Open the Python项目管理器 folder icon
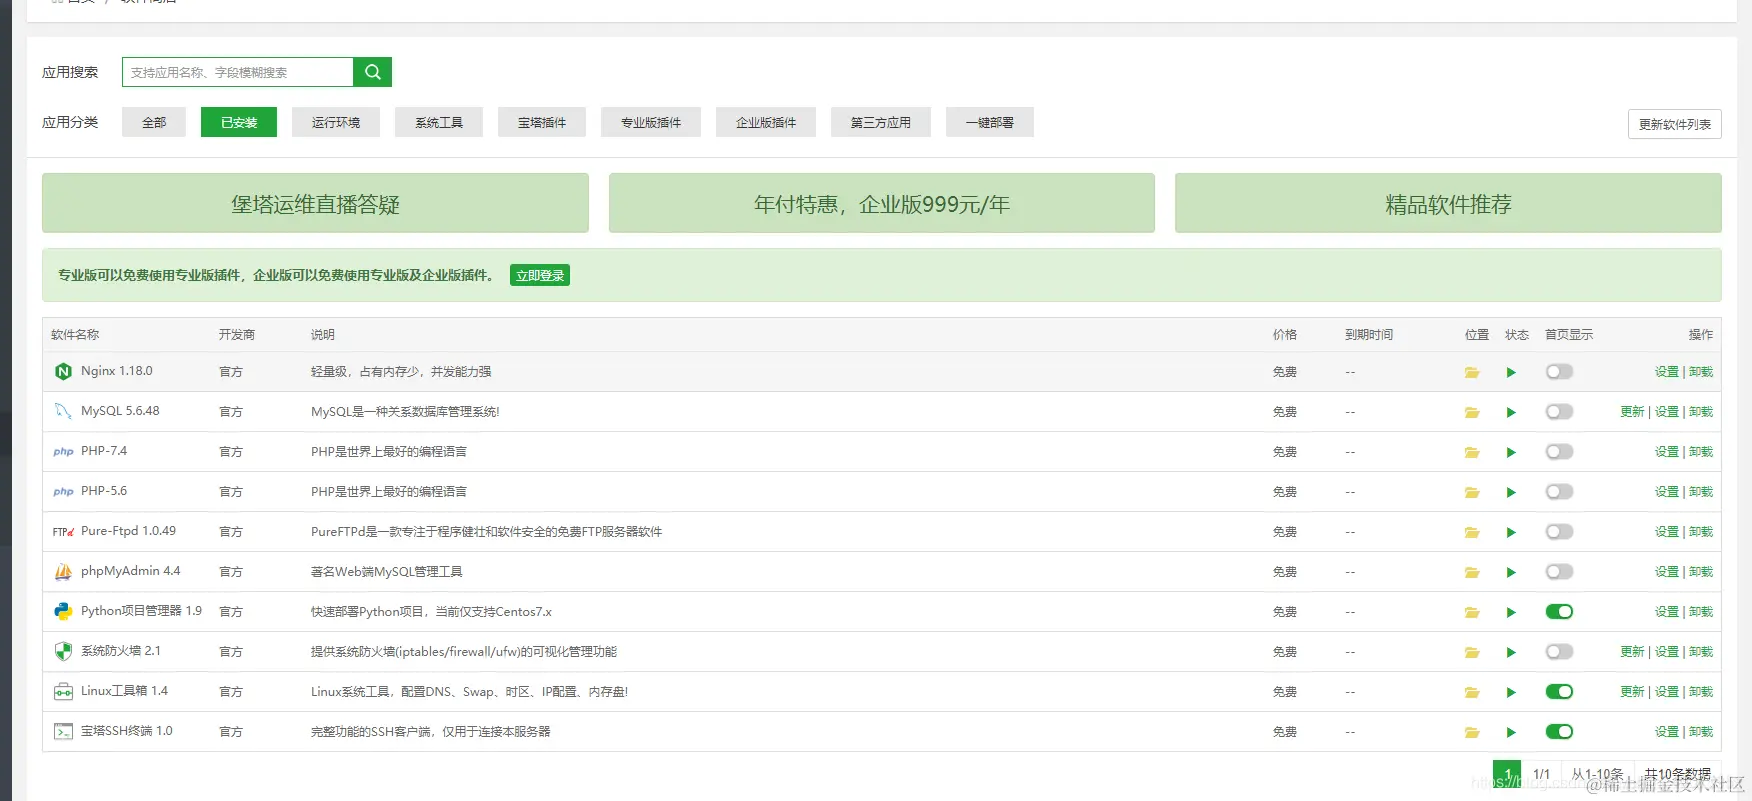 pos(1472,612)
